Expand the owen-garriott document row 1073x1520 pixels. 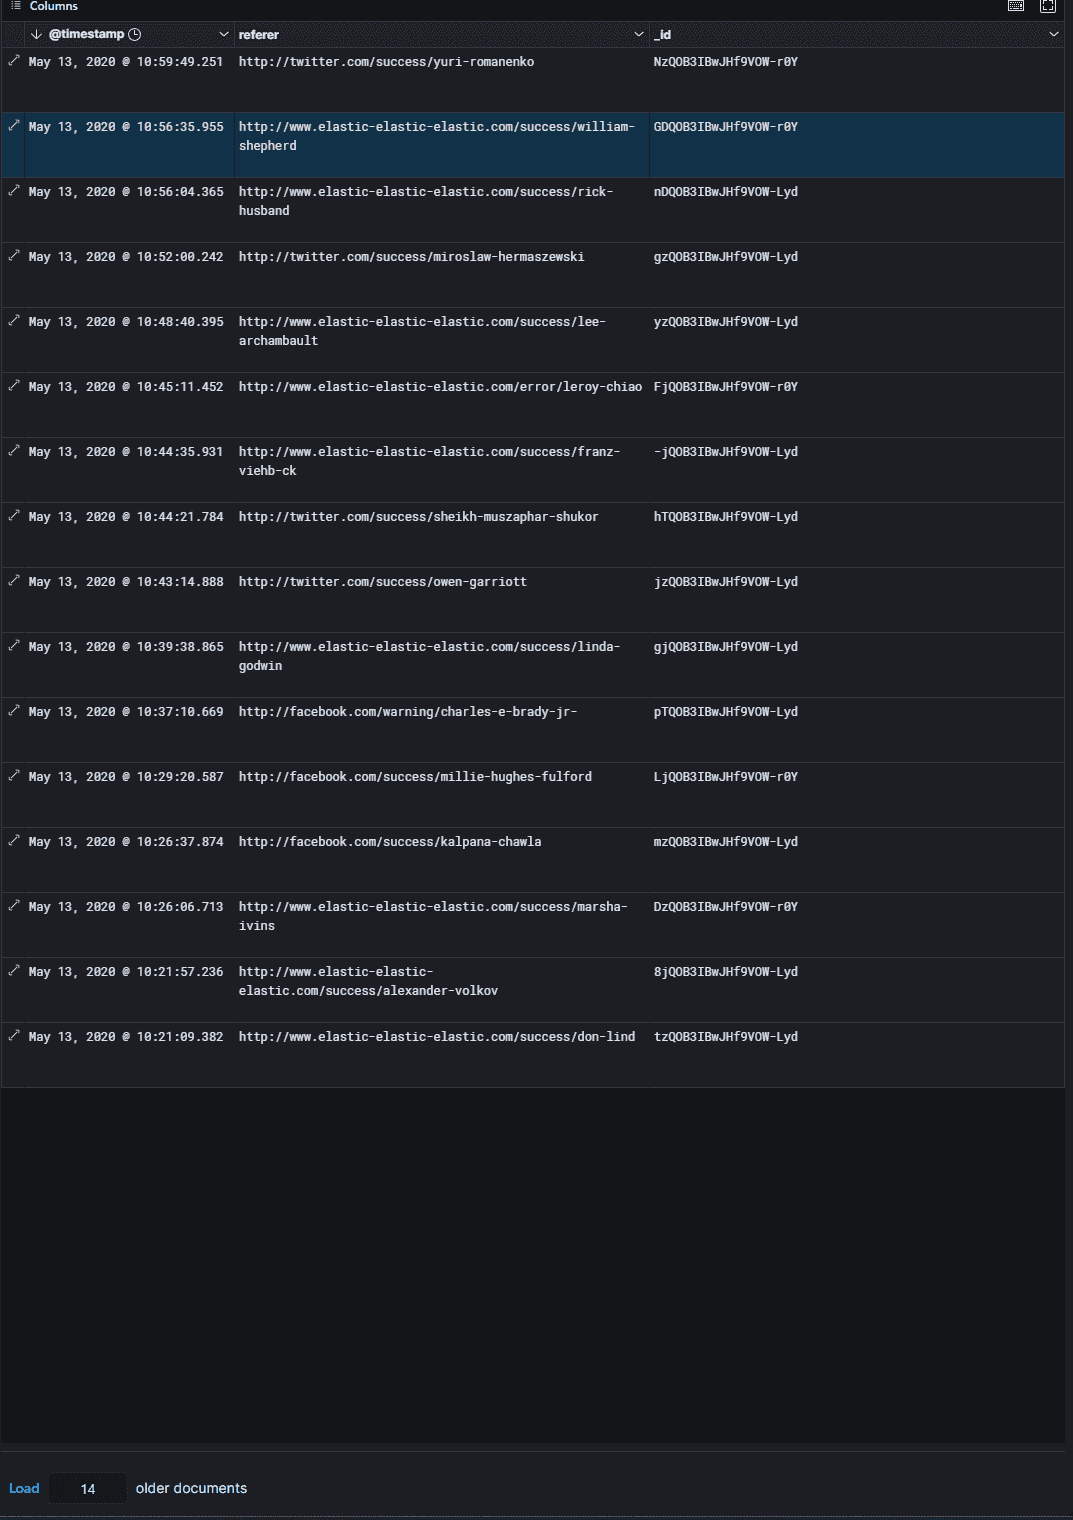pyautogui.click(x=14, y=581)
